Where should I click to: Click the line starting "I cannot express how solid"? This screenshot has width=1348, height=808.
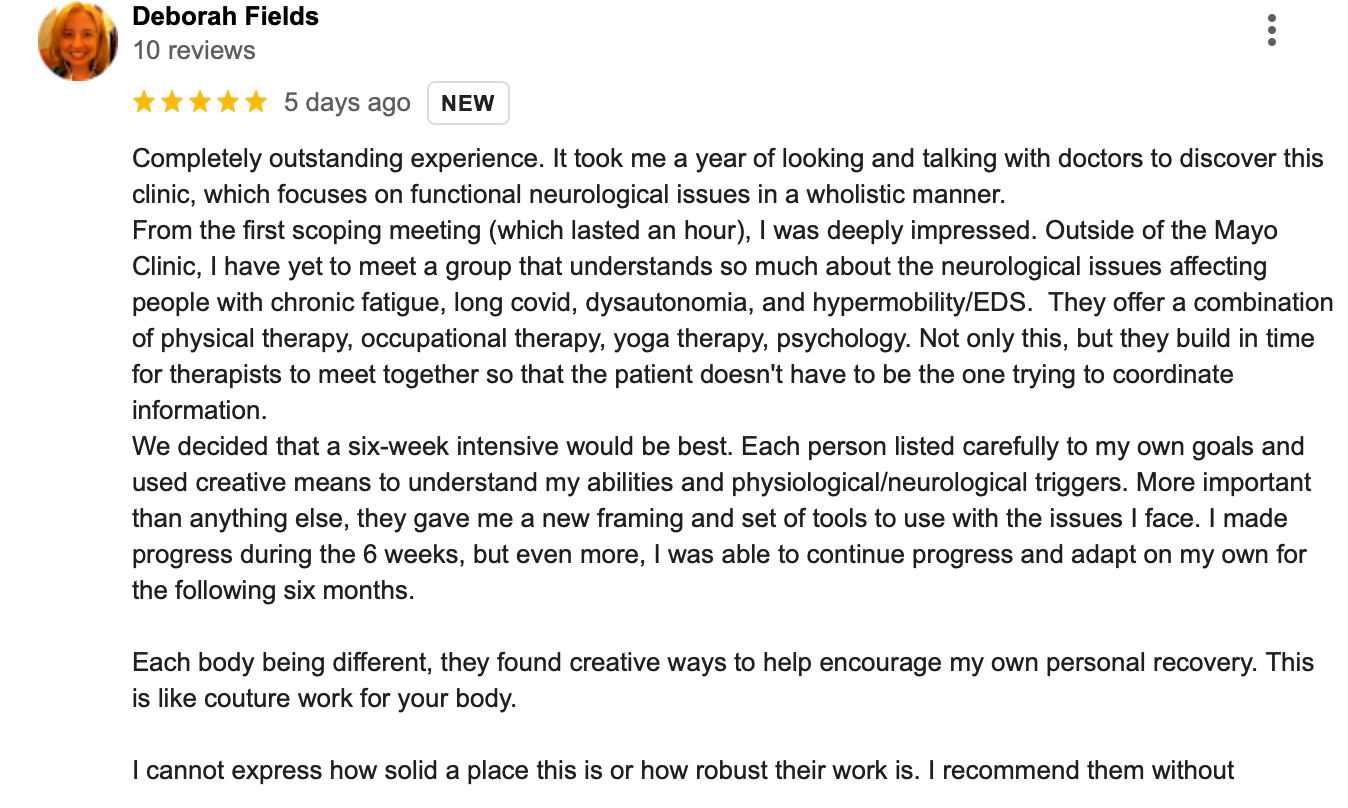tap(400, 771)
